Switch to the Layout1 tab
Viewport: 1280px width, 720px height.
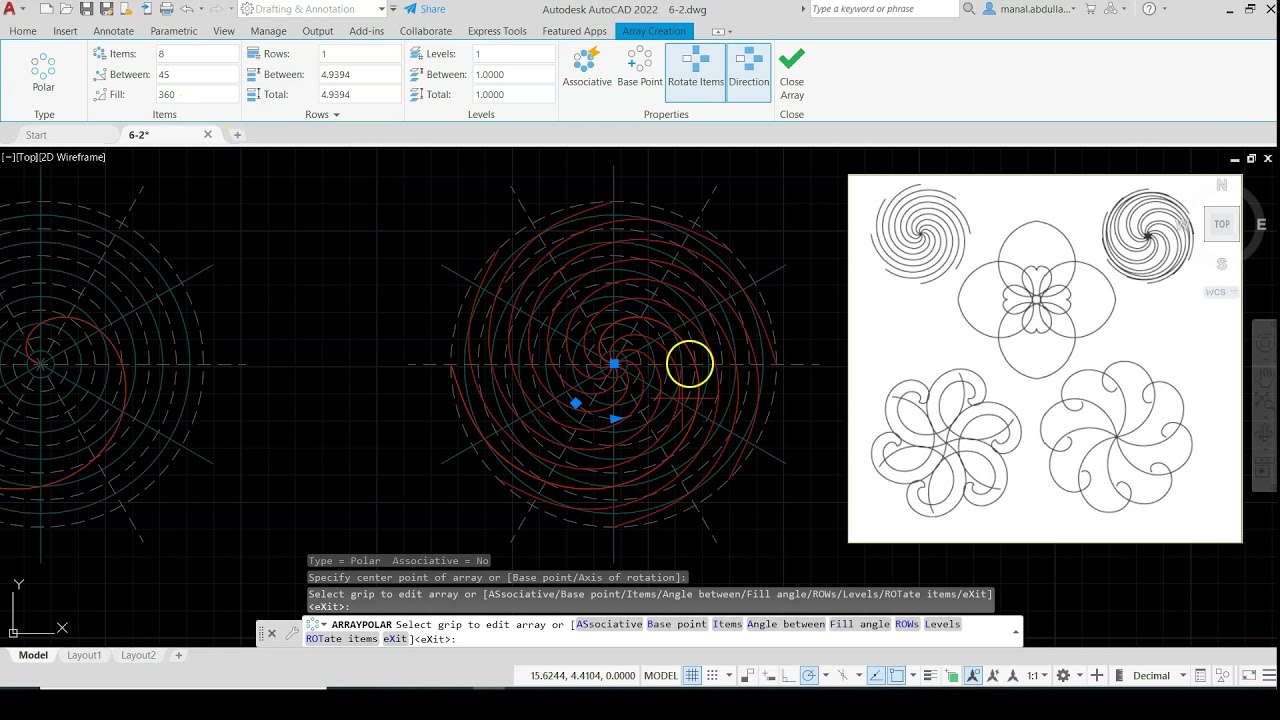[x=84, y=655]
